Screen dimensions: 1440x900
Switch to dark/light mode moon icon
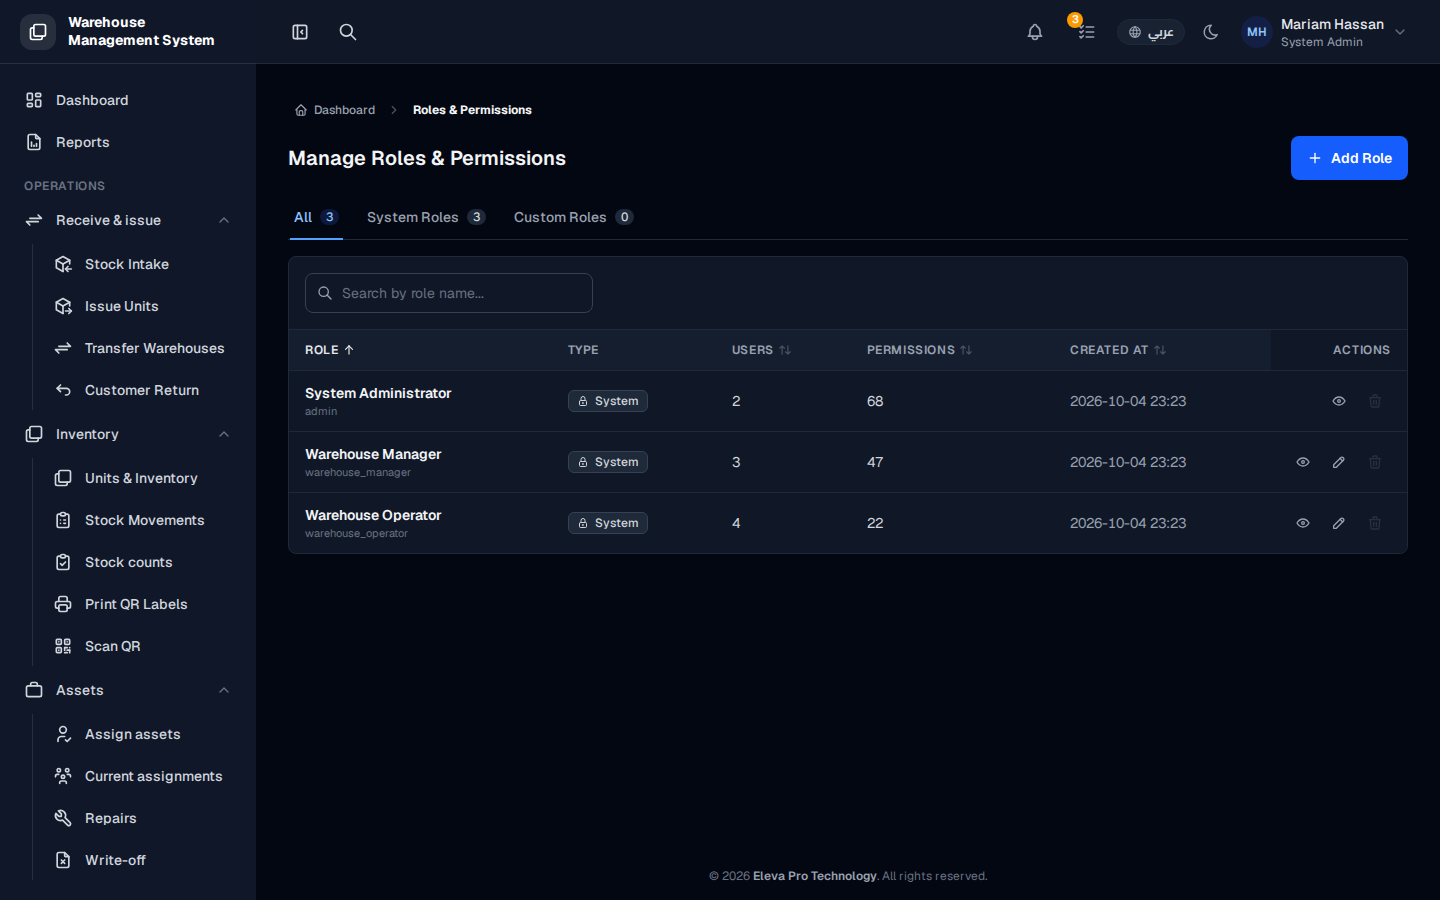(x=1211, y=32)
